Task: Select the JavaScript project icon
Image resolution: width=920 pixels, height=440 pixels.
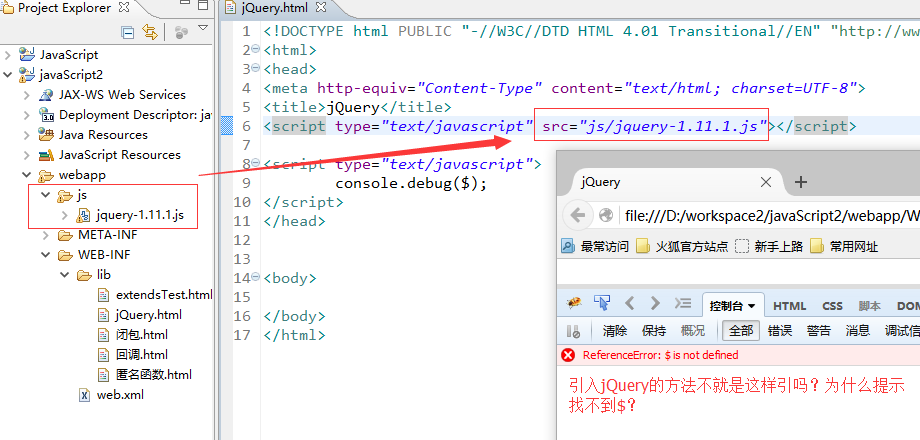Action: 26,55
